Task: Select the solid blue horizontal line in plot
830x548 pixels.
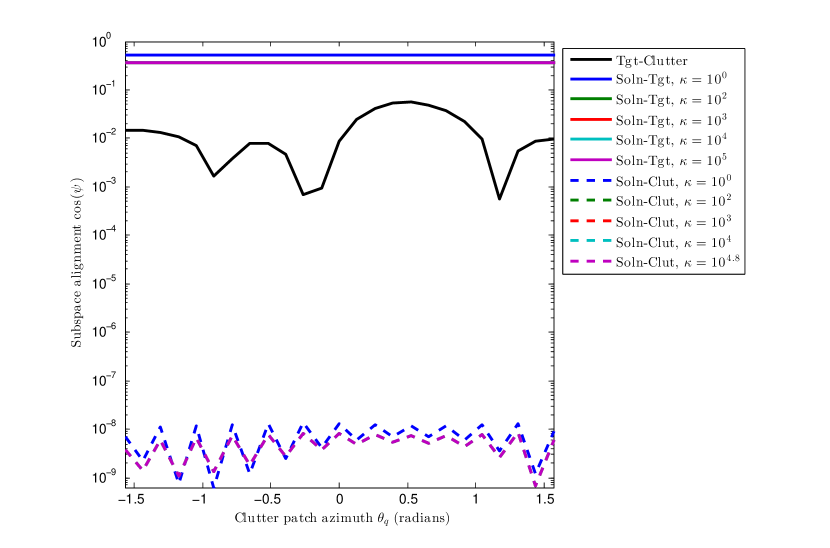Action: pyautogui.click(x=340, y=55)
